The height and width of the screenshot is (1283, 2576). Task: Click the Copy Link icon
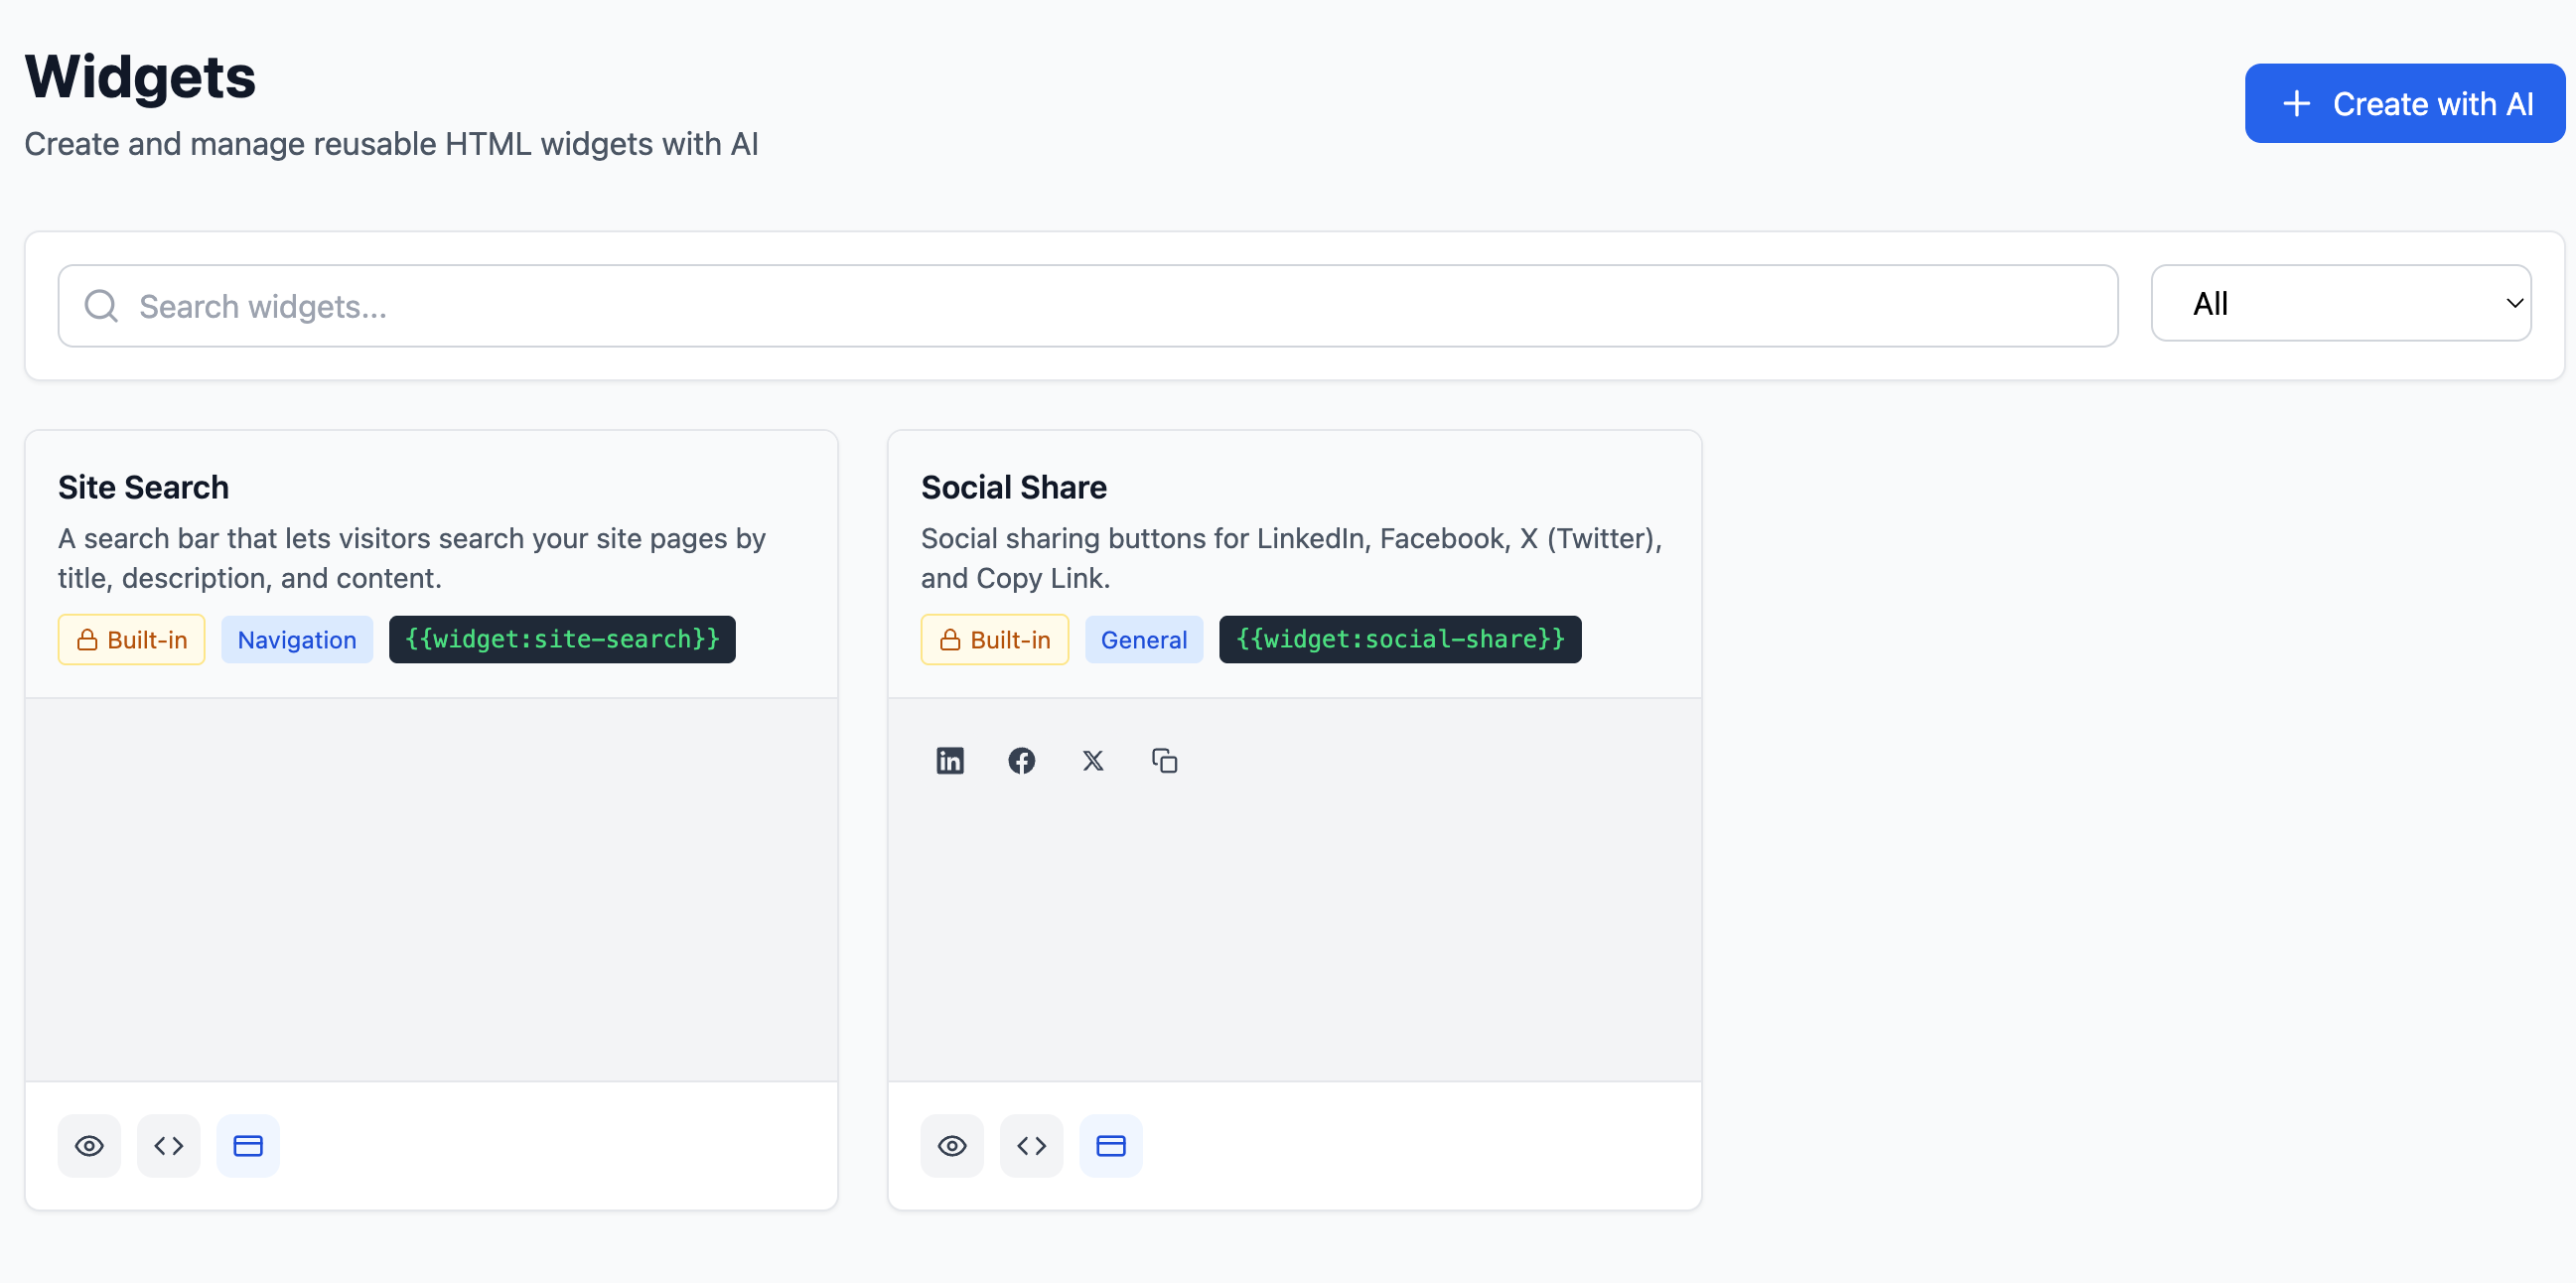tap(1164, 761)
